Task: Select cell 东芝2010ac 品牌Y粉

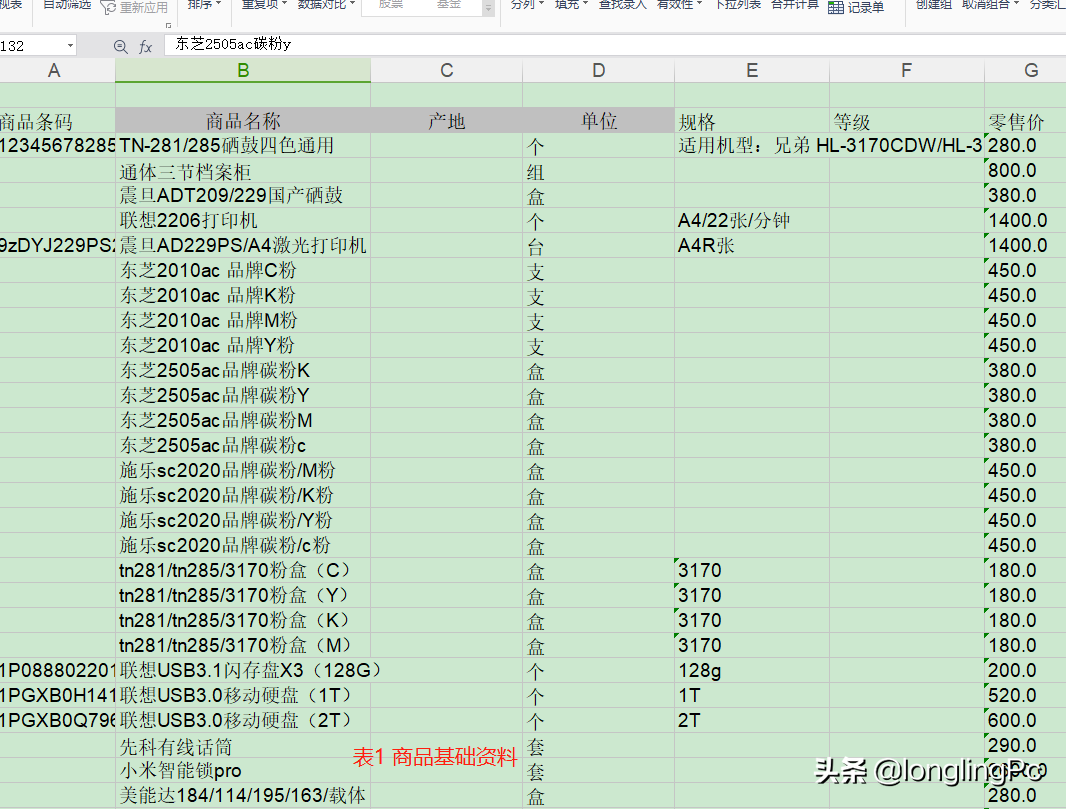Action: coord(243,345)
